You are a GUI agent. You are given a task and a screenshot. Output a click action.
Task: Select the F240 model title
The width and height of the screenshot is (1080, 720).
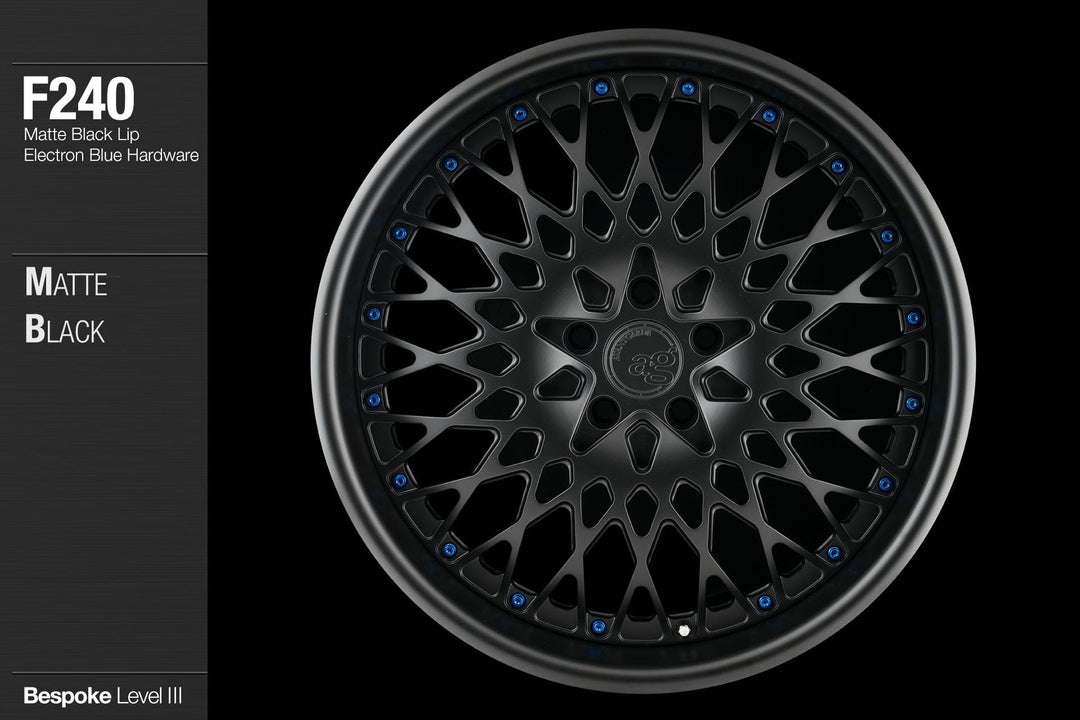click(x=78, y=100)
